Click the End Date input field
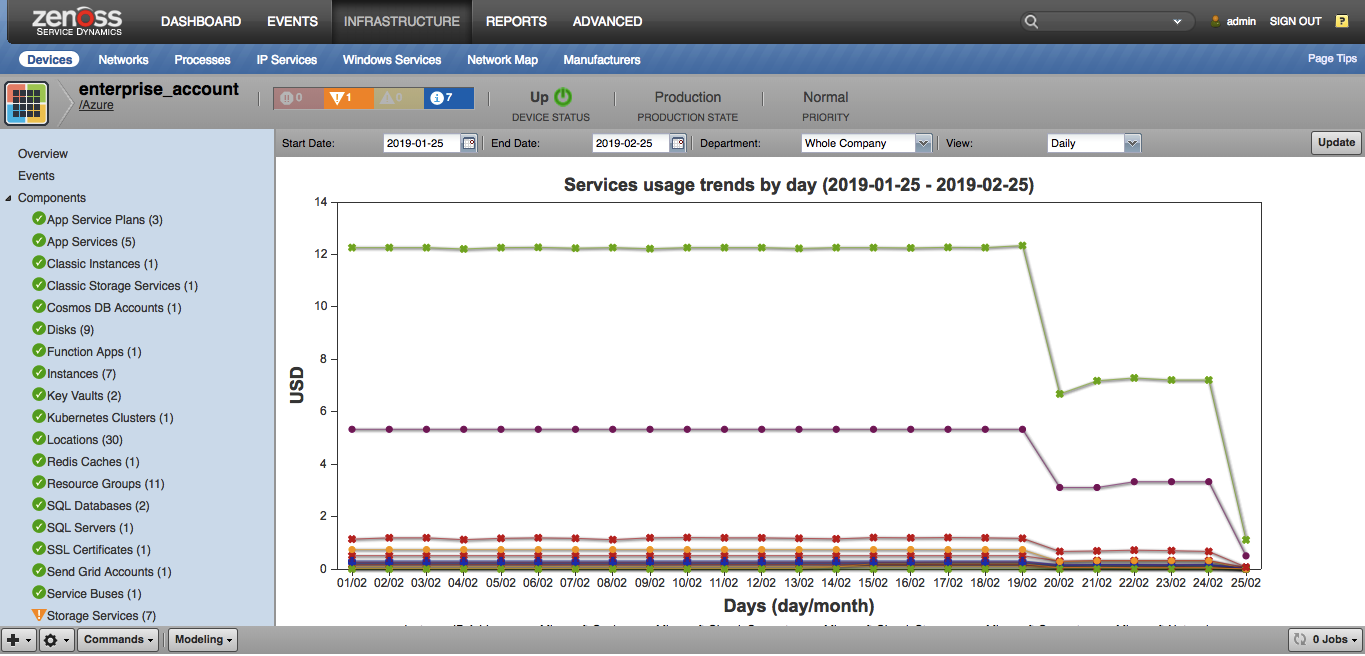Image resolution: width=1365 pixels, height=656 pixels. pyautogui.click(x=631, y=143)
